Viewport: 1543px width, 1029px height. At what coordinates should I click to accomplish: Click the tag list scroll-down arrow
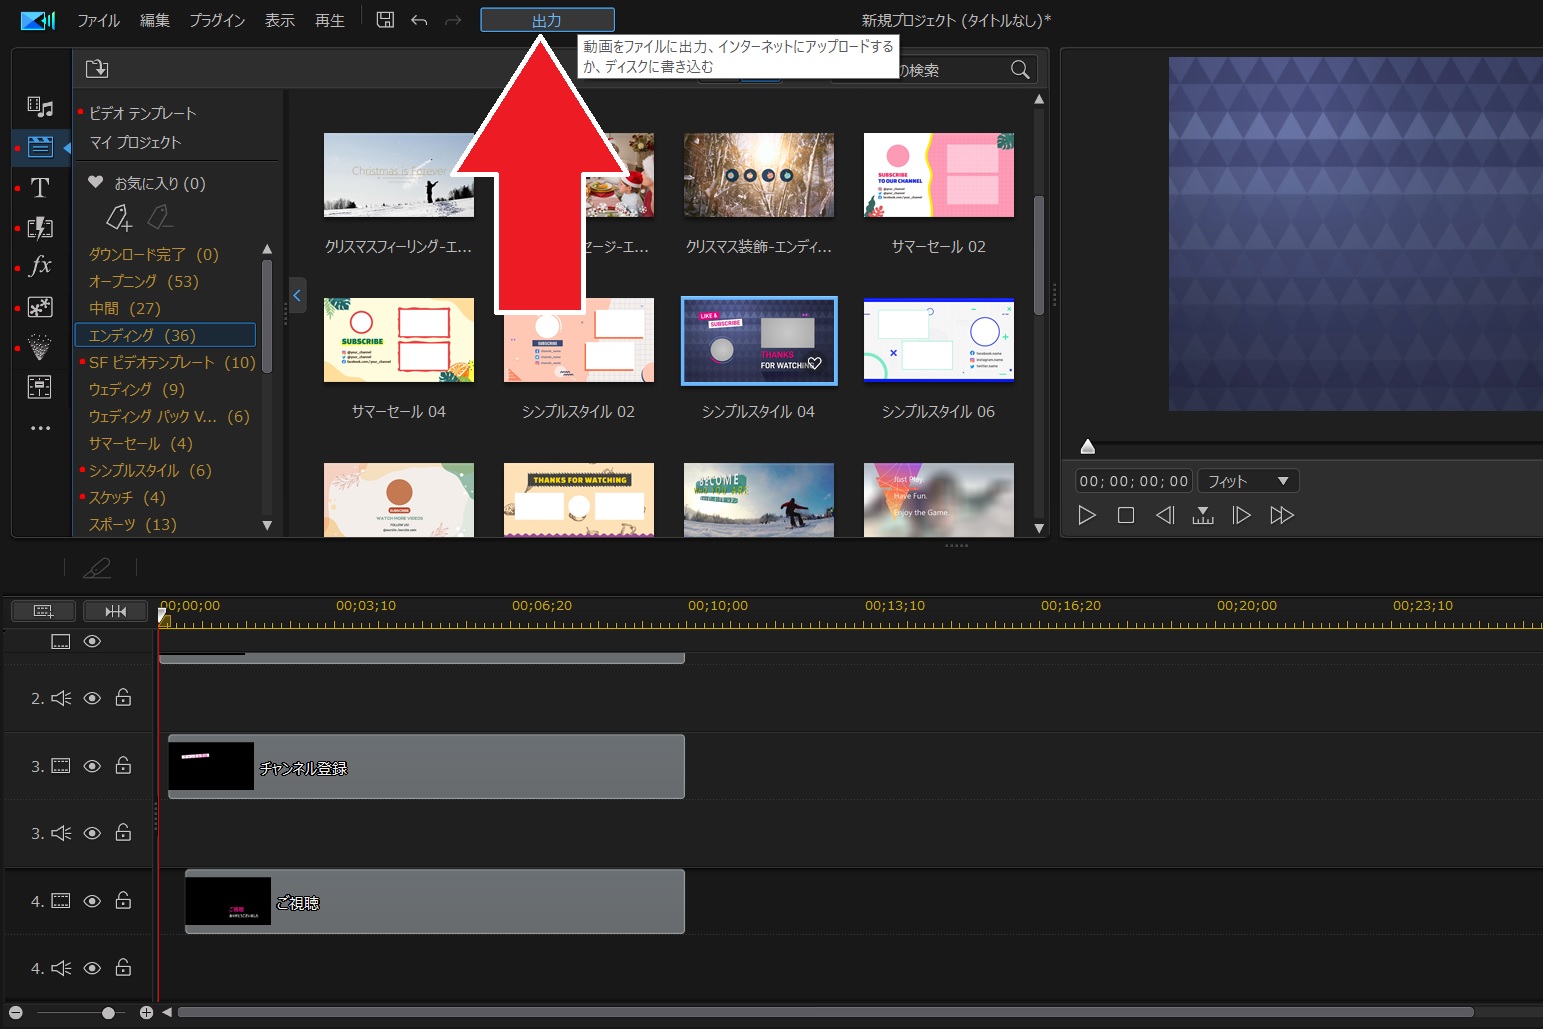[x=267, y=525]
